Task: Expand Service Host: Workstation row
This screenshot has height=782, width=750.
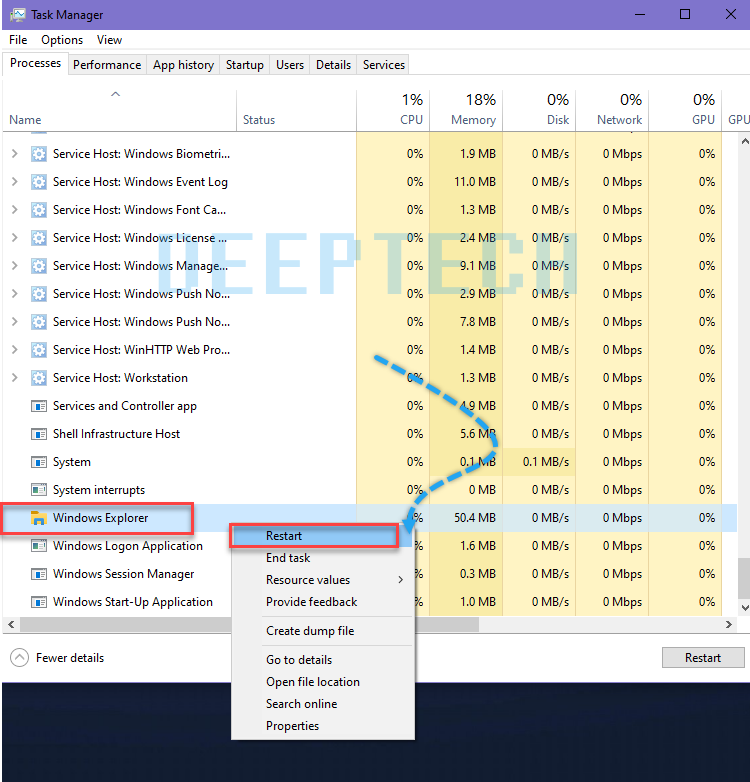Action: pyautogui.click(x=14, y=378)
